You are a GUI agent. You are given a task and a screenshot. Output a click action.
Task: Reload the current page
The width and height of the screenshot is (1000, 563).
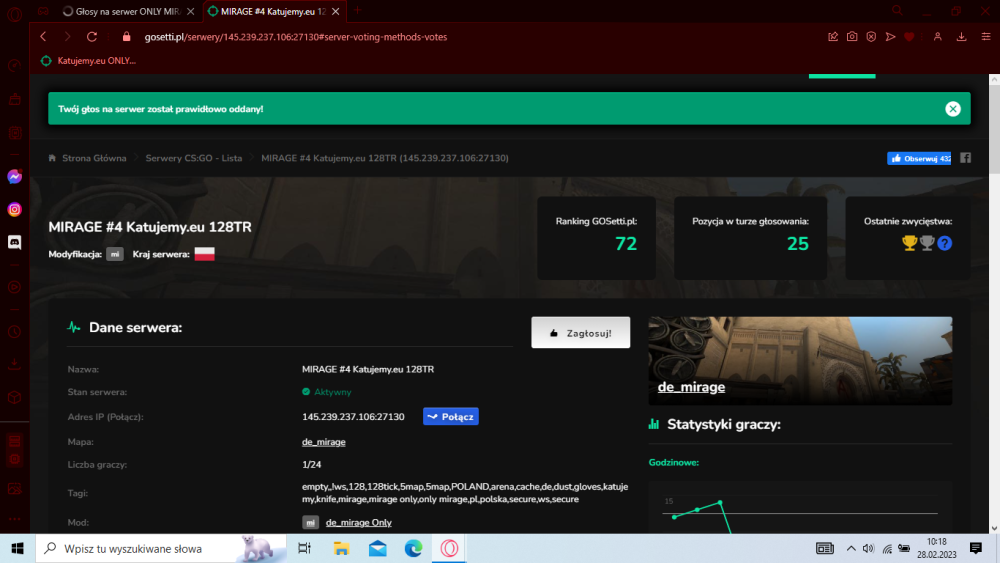[92, 37]
